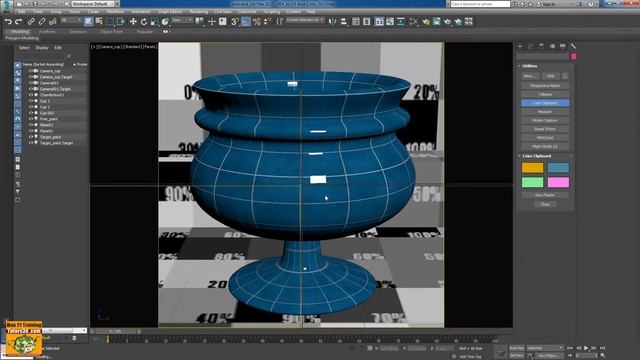The image size is (640, 360).
Task: Open the Schematic View icon
Action: (401, 22)
